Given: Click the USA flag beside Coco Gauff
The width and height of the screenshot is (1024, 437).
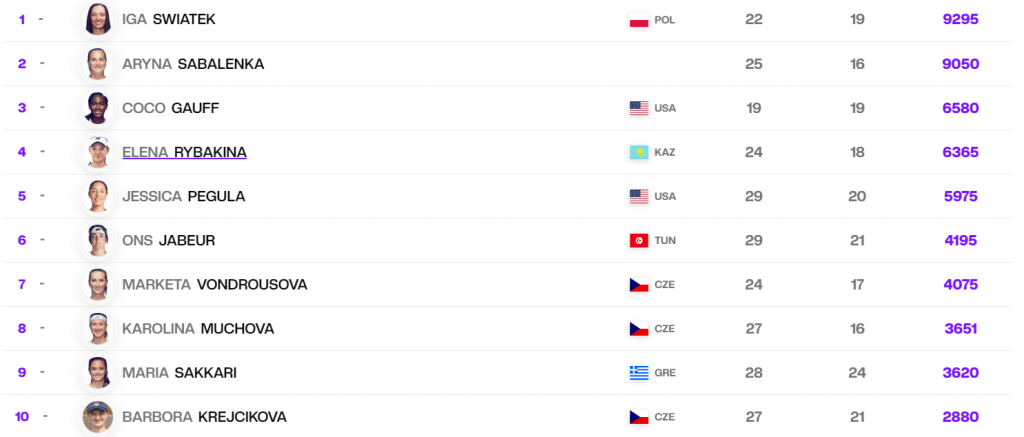Looking at the screenshot, I should [x=639, y=108].
